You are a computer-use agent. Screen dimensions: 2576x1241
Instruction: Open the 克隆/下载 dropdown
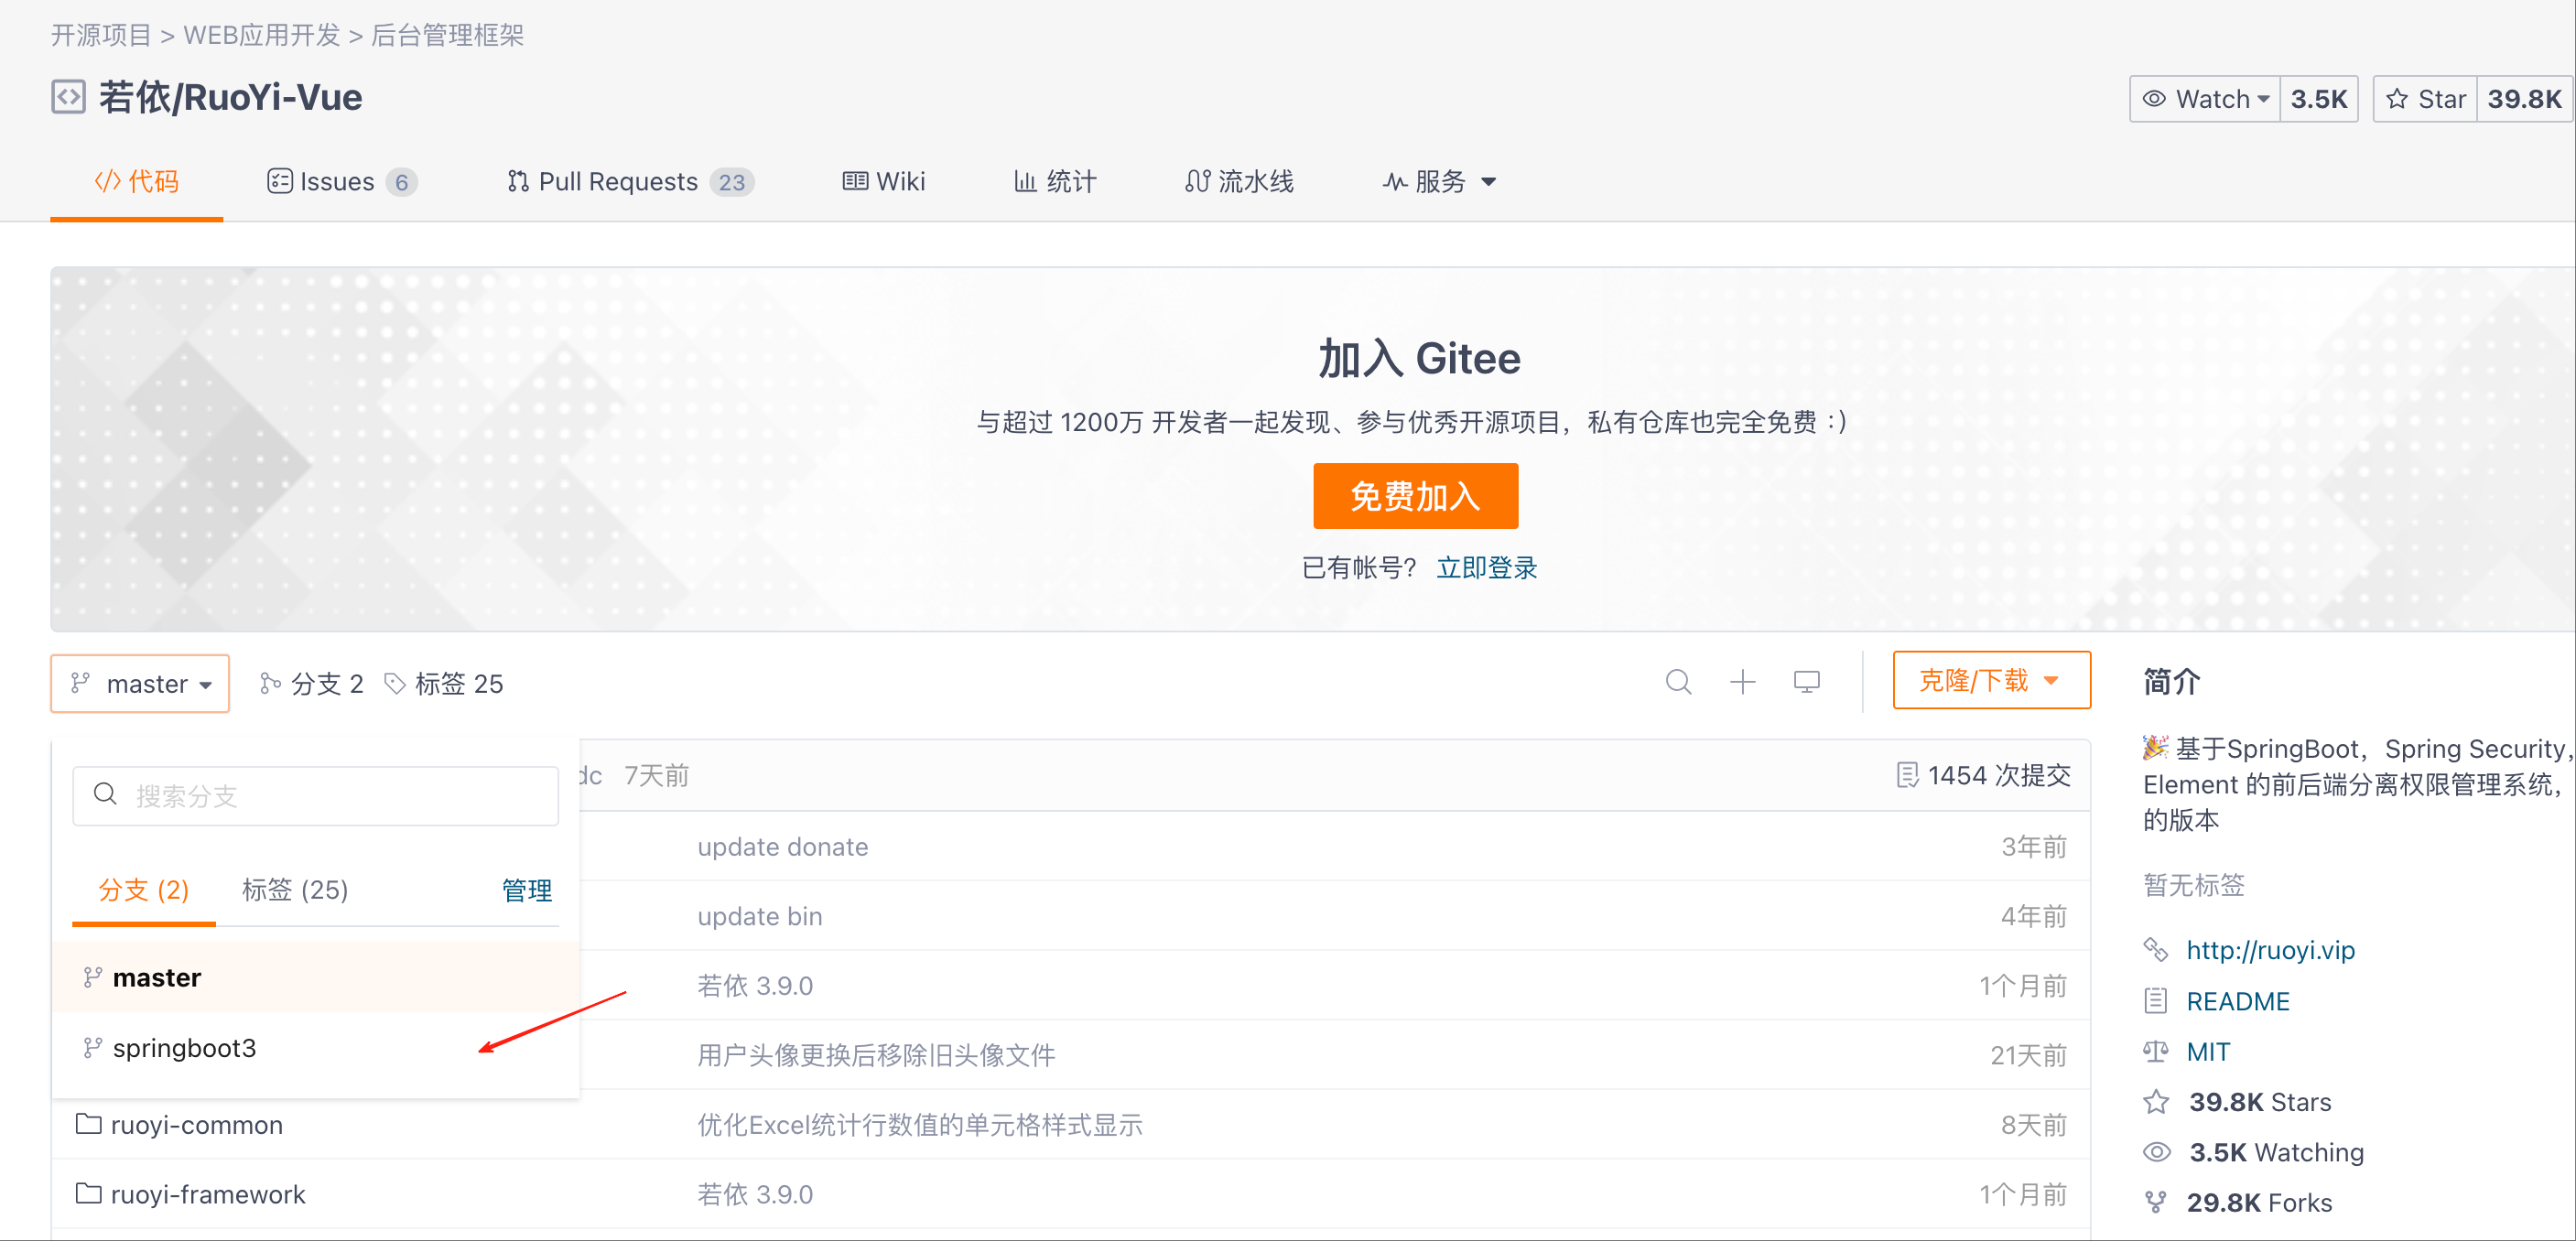[x=1990, y=681]
